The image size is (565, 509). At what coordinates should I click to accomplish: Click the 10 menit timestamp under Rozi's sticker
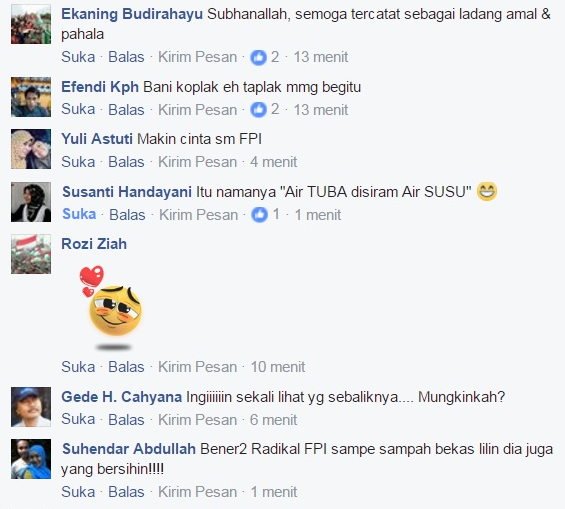coord(278,367)
